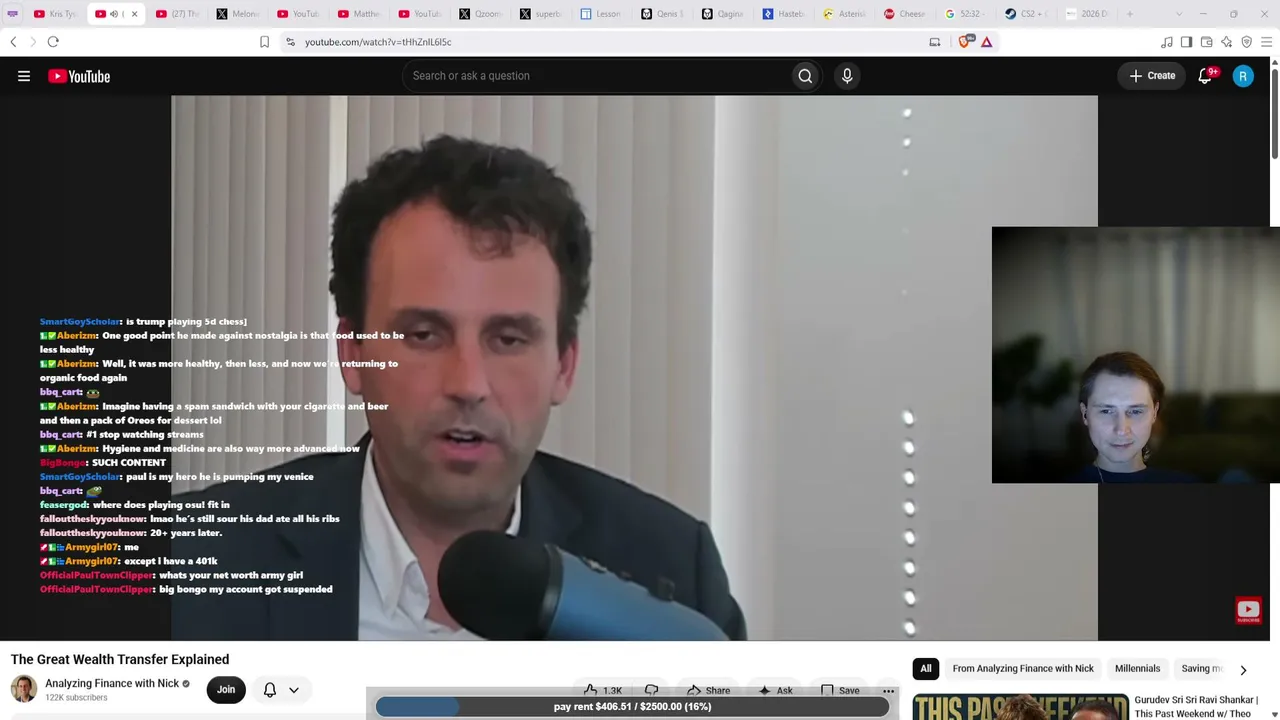
Task: View site information icon beside the URL
Action: point(290,42)
